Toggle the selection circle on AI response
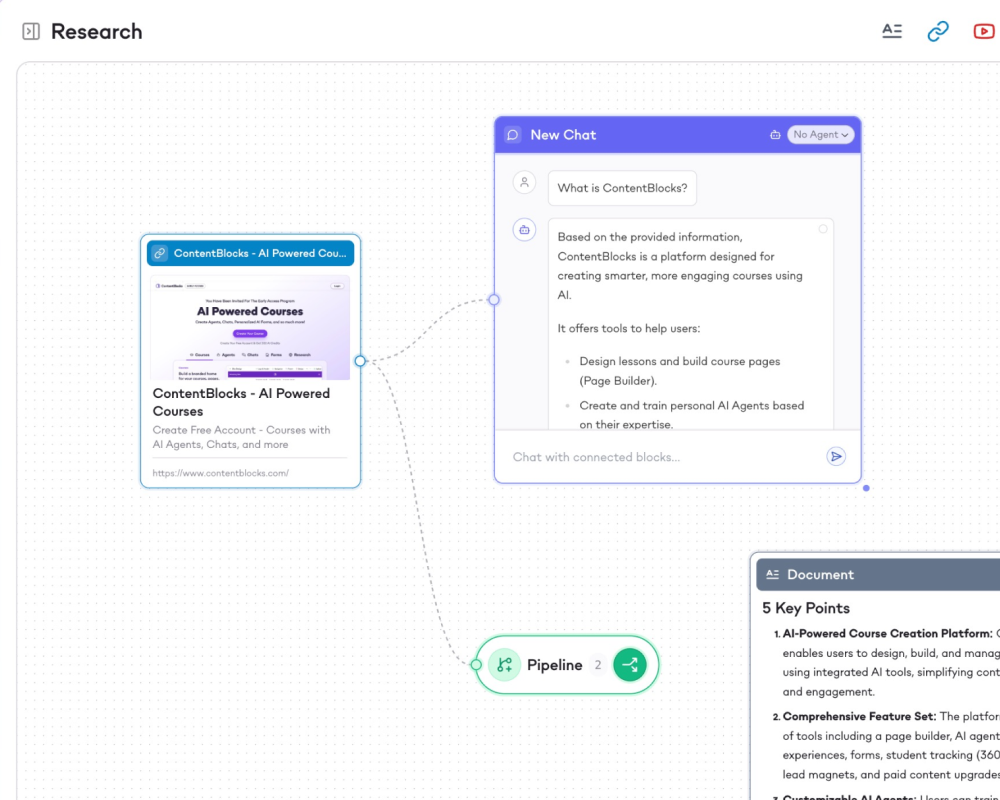This screenshot has height=800, width=1000. pos(823,229)
